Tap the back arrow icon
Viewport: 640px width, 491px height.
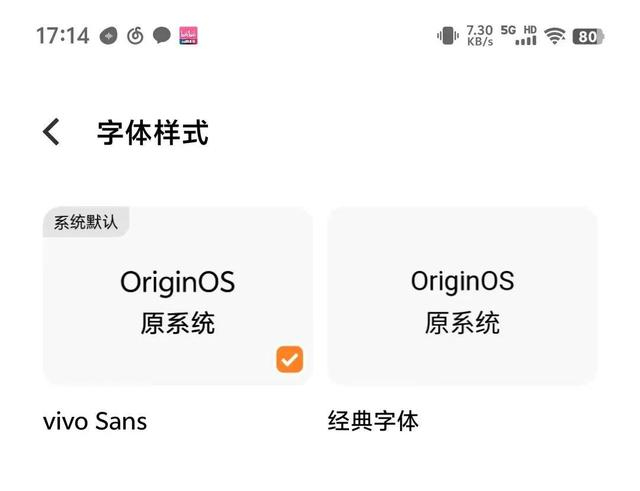(x=52, y=132)
